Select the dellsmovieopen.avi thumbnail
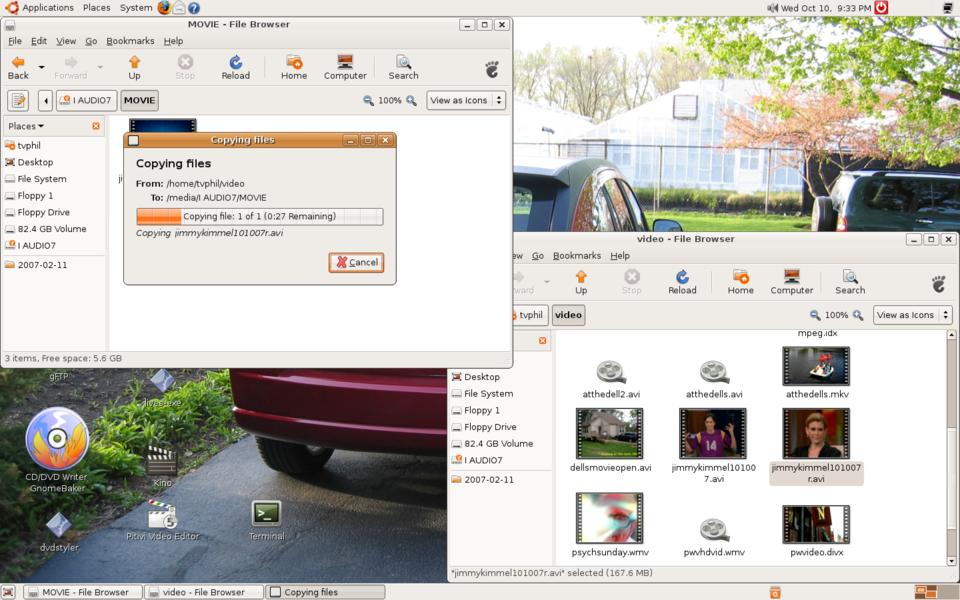Image resolution: width=960 pixels, height=600 pixels. tap(609, 434)
